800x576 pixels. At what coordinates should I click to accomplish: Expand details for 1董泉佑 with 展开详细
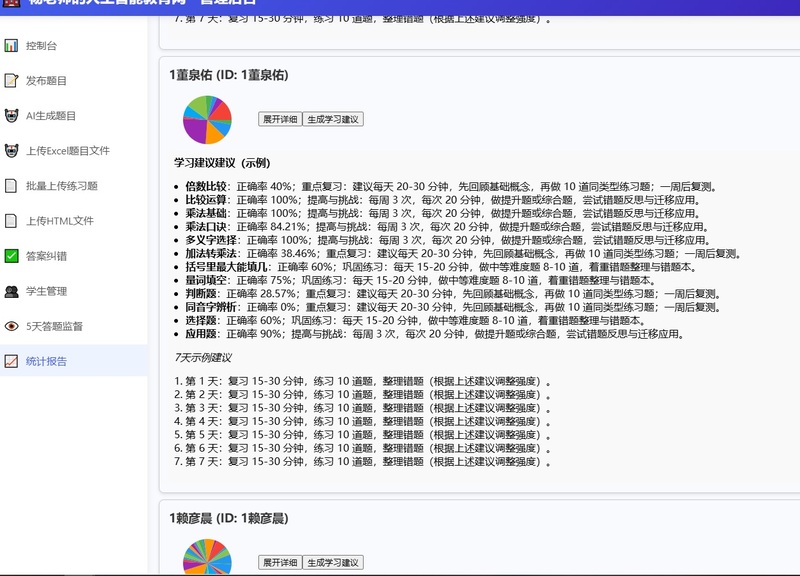[x=280, y=119]
